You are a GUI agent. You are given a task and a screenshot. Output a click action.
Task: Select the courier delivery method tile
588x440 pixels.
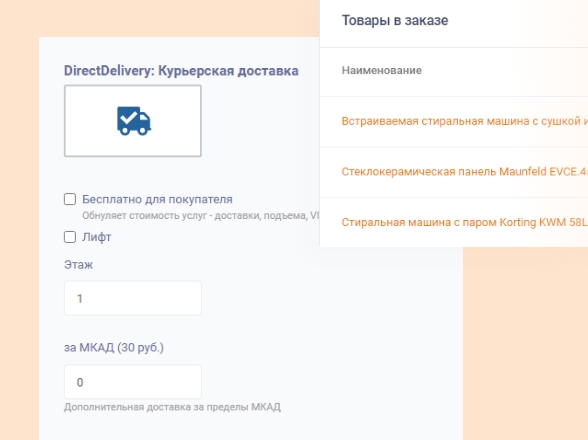[x=133, y=121]
